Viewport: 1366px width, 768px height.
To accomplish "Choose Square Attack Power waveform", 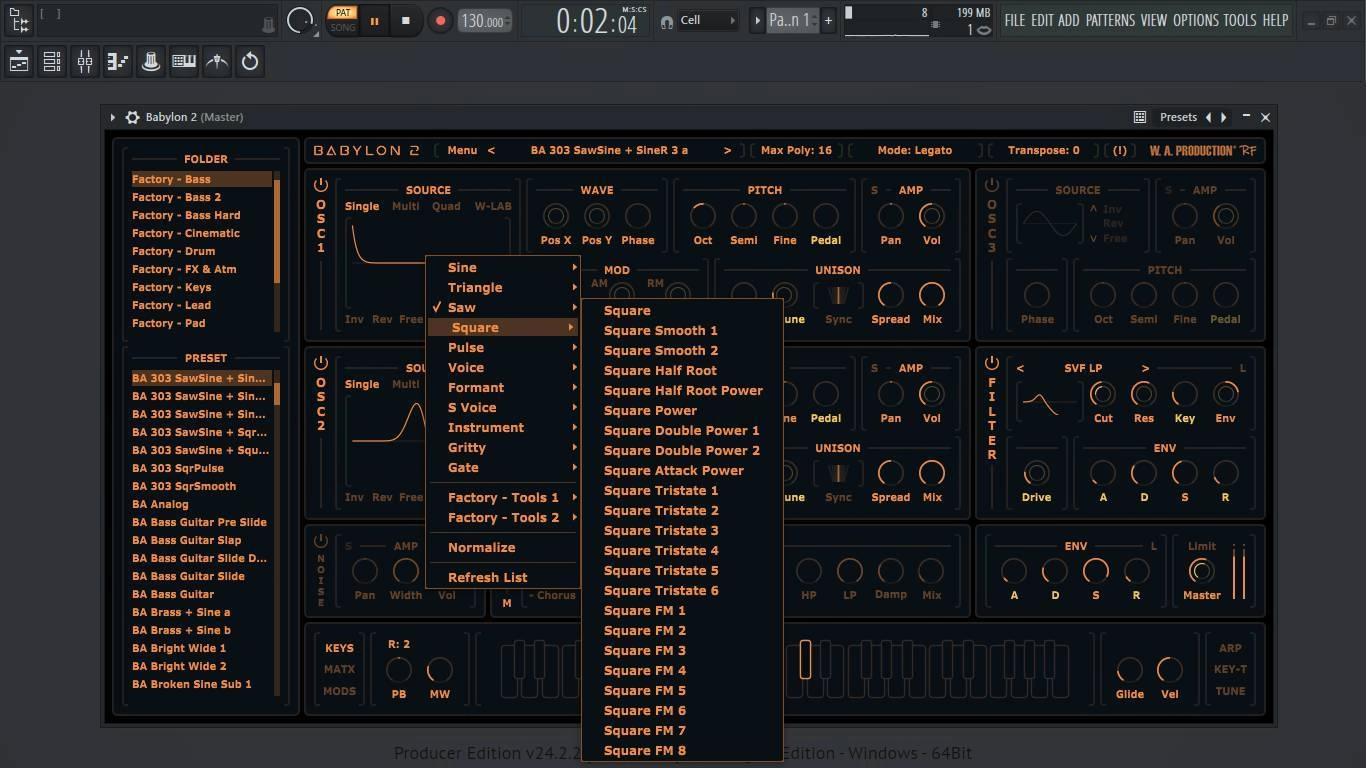I will click(682, 470).
